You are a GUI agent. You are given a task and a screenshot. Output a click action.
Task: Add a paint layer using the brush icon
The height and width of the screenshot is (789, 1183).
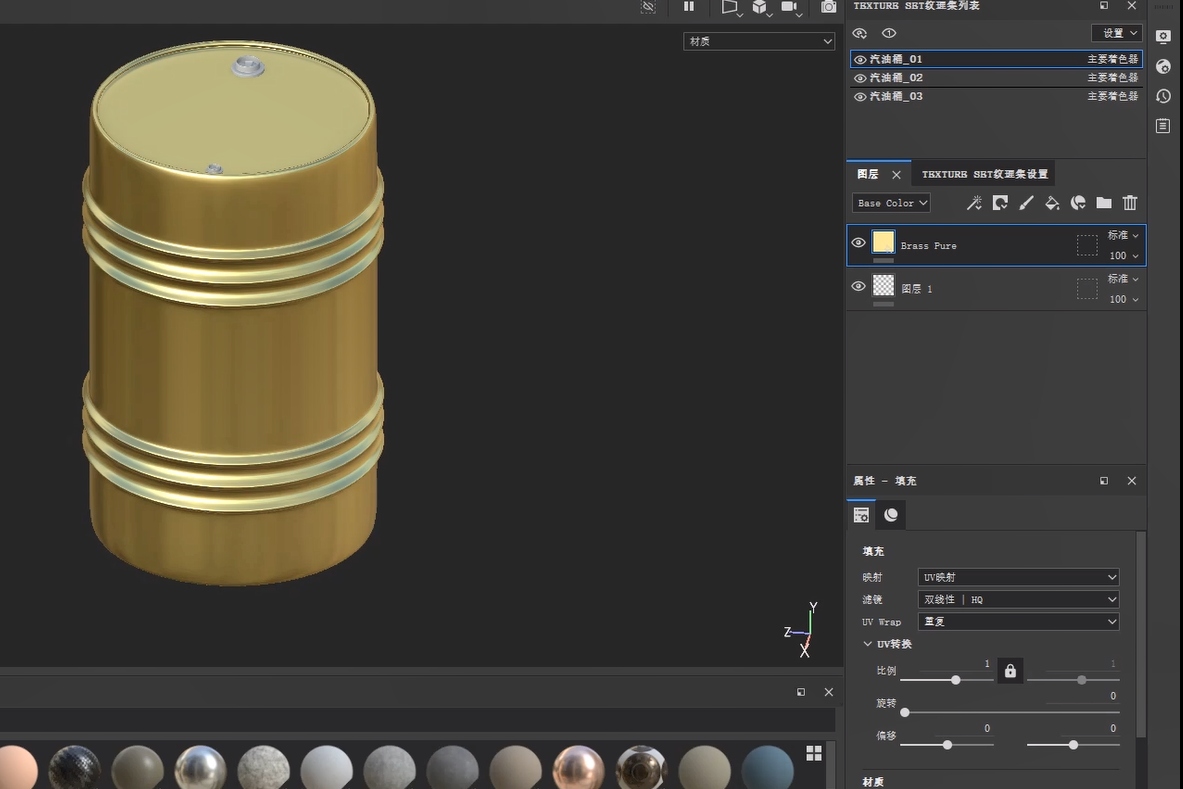click(x=1026, y=203)
